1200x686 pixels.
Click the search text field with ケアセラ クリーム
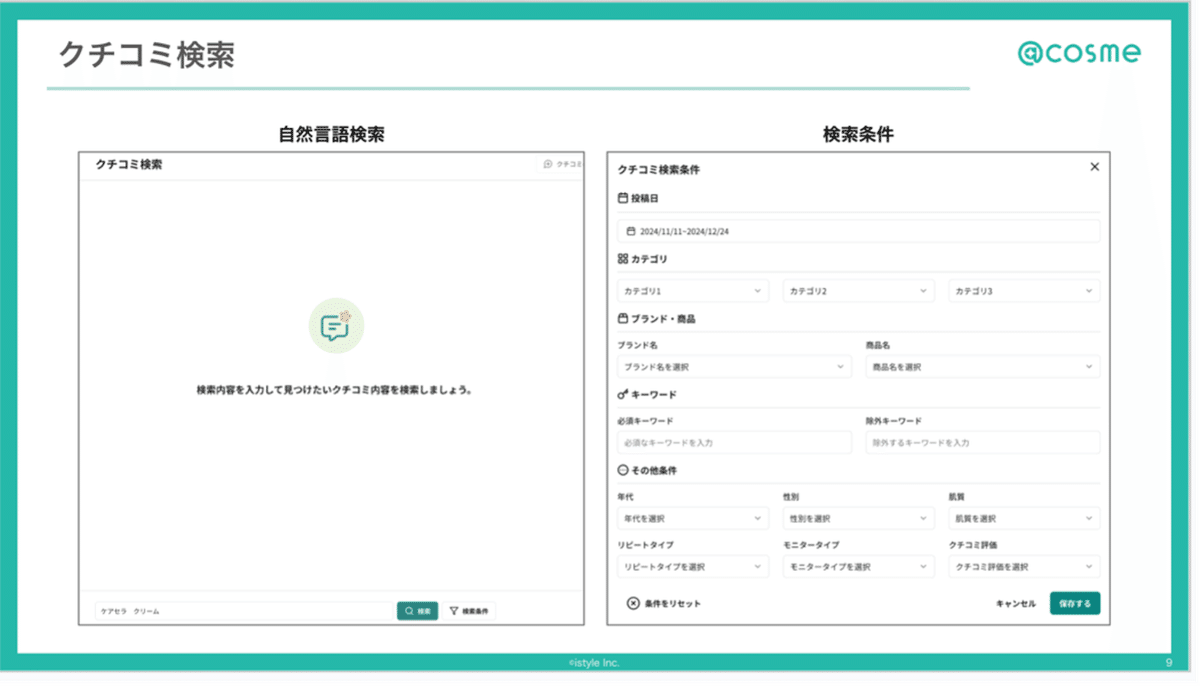pyautogui.click(x=244, y=611)
